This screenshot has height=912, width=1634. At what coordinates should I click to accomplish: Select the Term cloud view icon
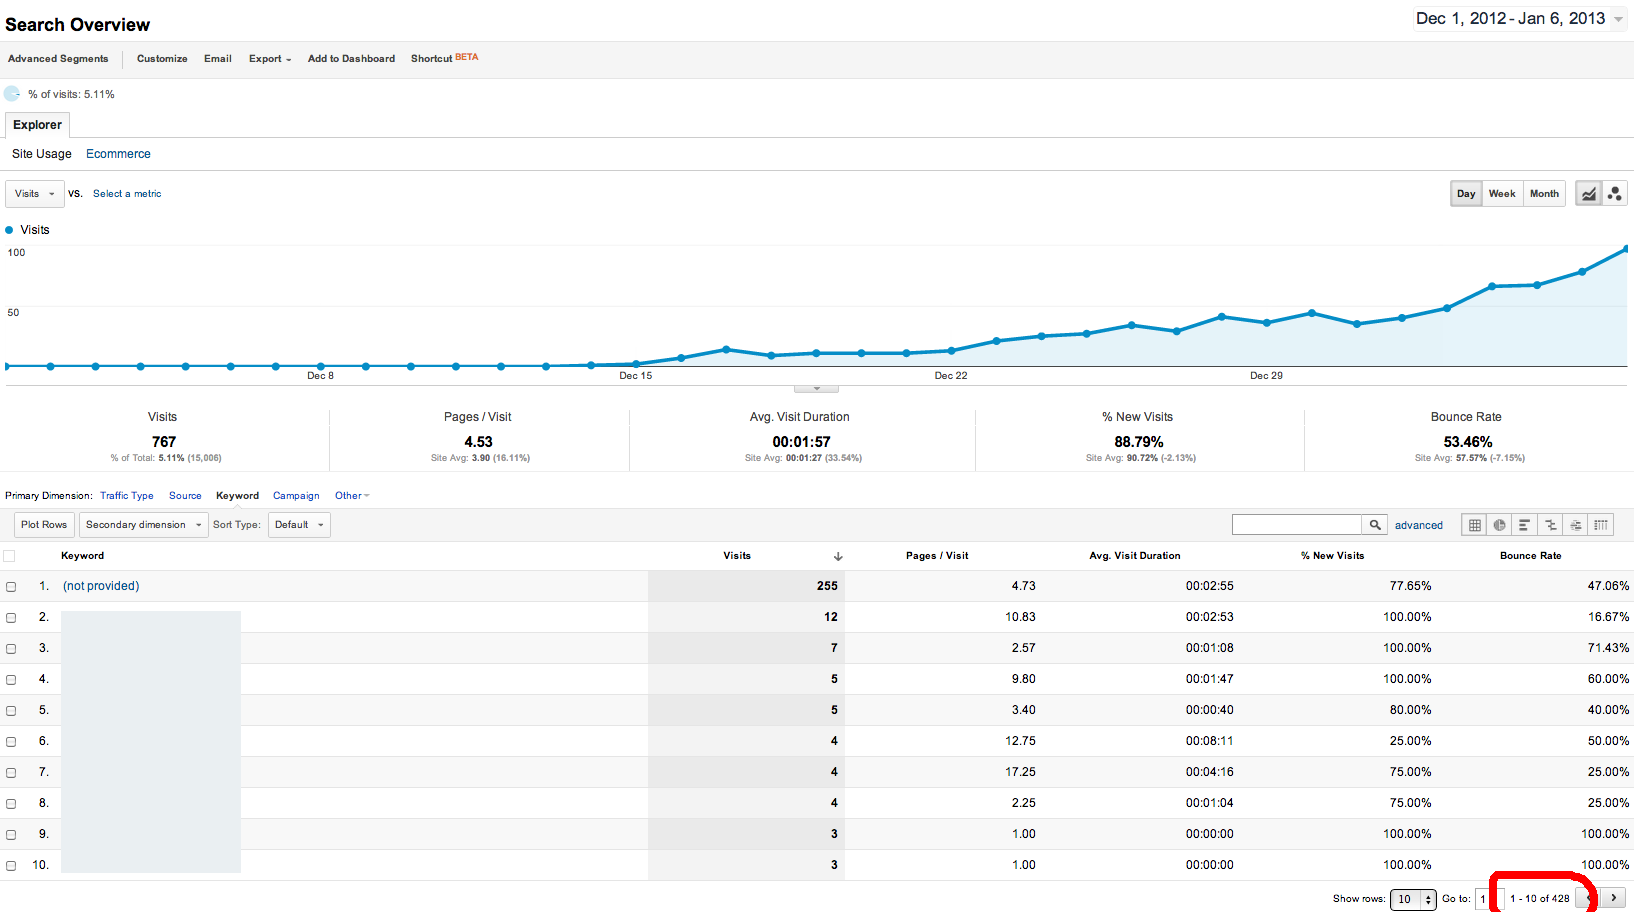(1575, 525)
